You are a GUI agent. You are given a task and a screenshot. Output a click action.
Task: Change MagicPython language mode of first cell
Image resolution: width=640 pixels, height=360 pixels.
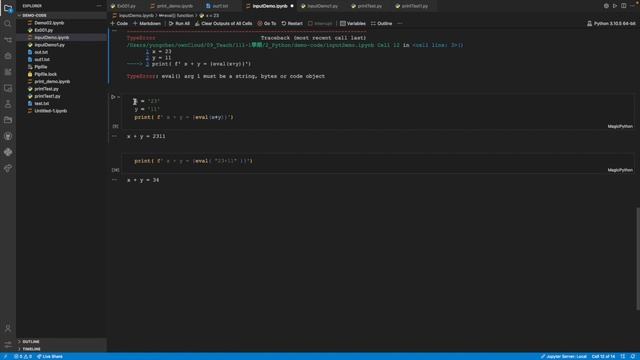(620, 127)
